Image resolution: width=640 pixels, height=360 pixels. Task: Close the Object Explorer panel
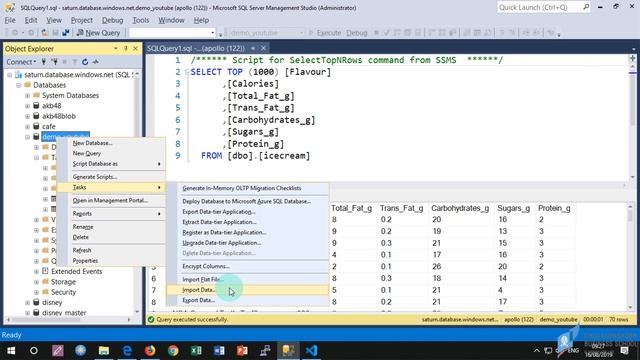(x=136, y=49)
